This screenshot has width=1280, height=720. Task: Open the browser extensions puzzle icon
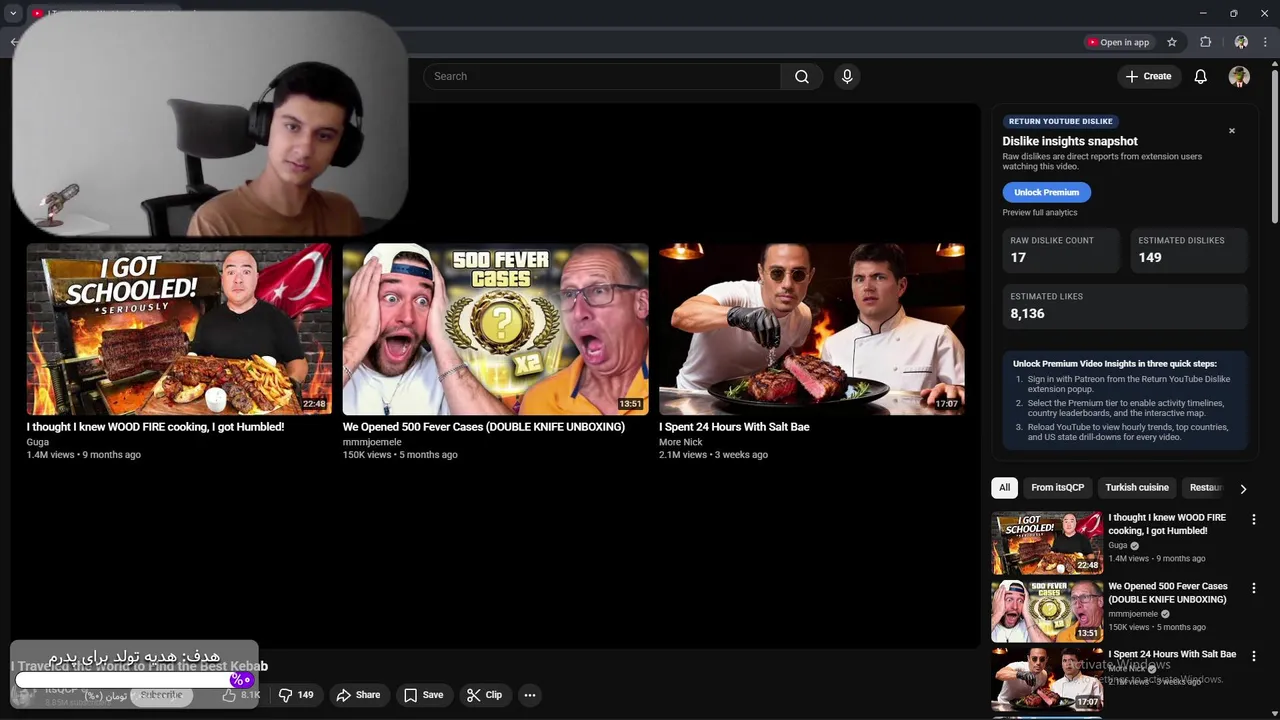(1205, 42)
